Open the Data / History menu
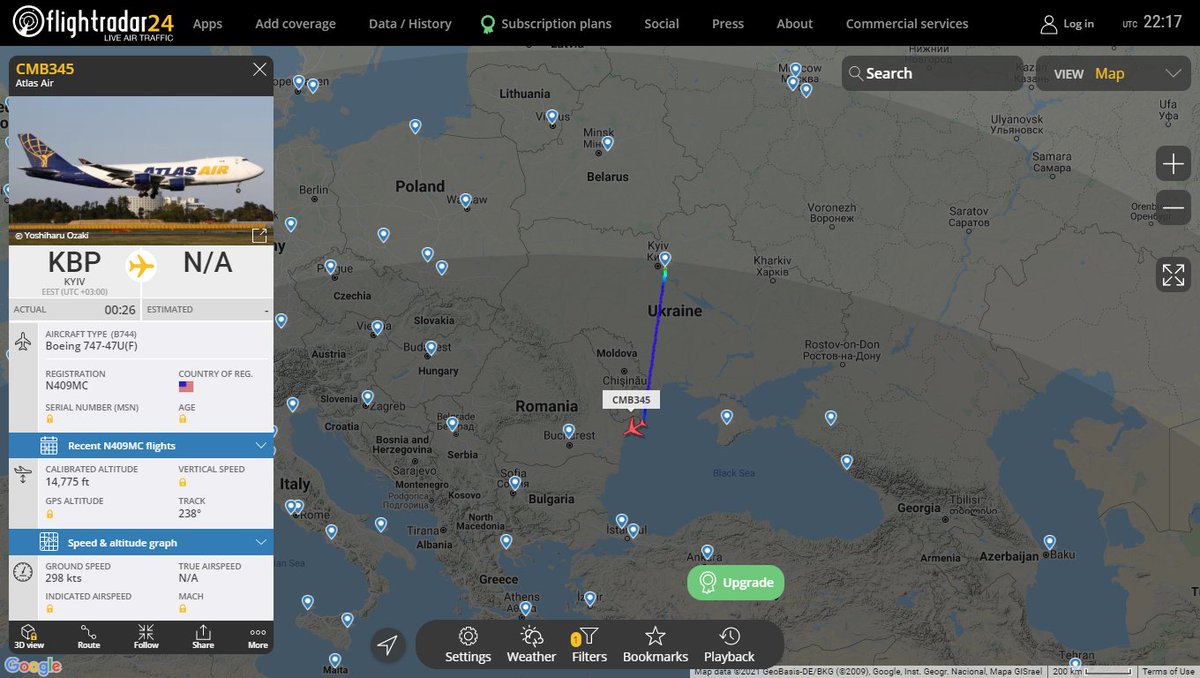Viewport: 1200px width, 678px height. 410,23
